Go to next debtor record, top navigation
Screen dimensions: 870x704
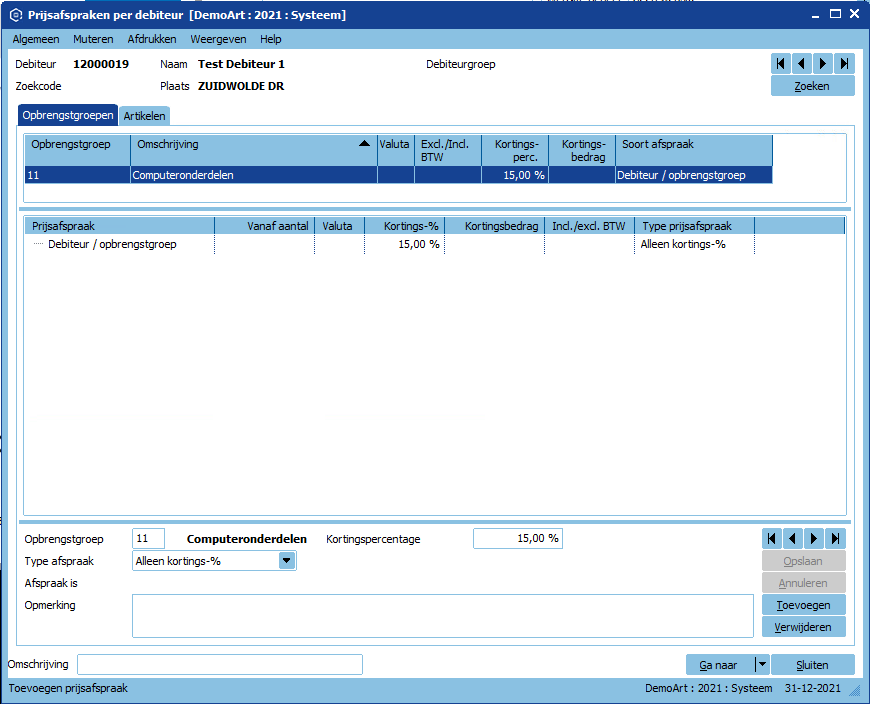pyautogui.click(x=823, y=63)
